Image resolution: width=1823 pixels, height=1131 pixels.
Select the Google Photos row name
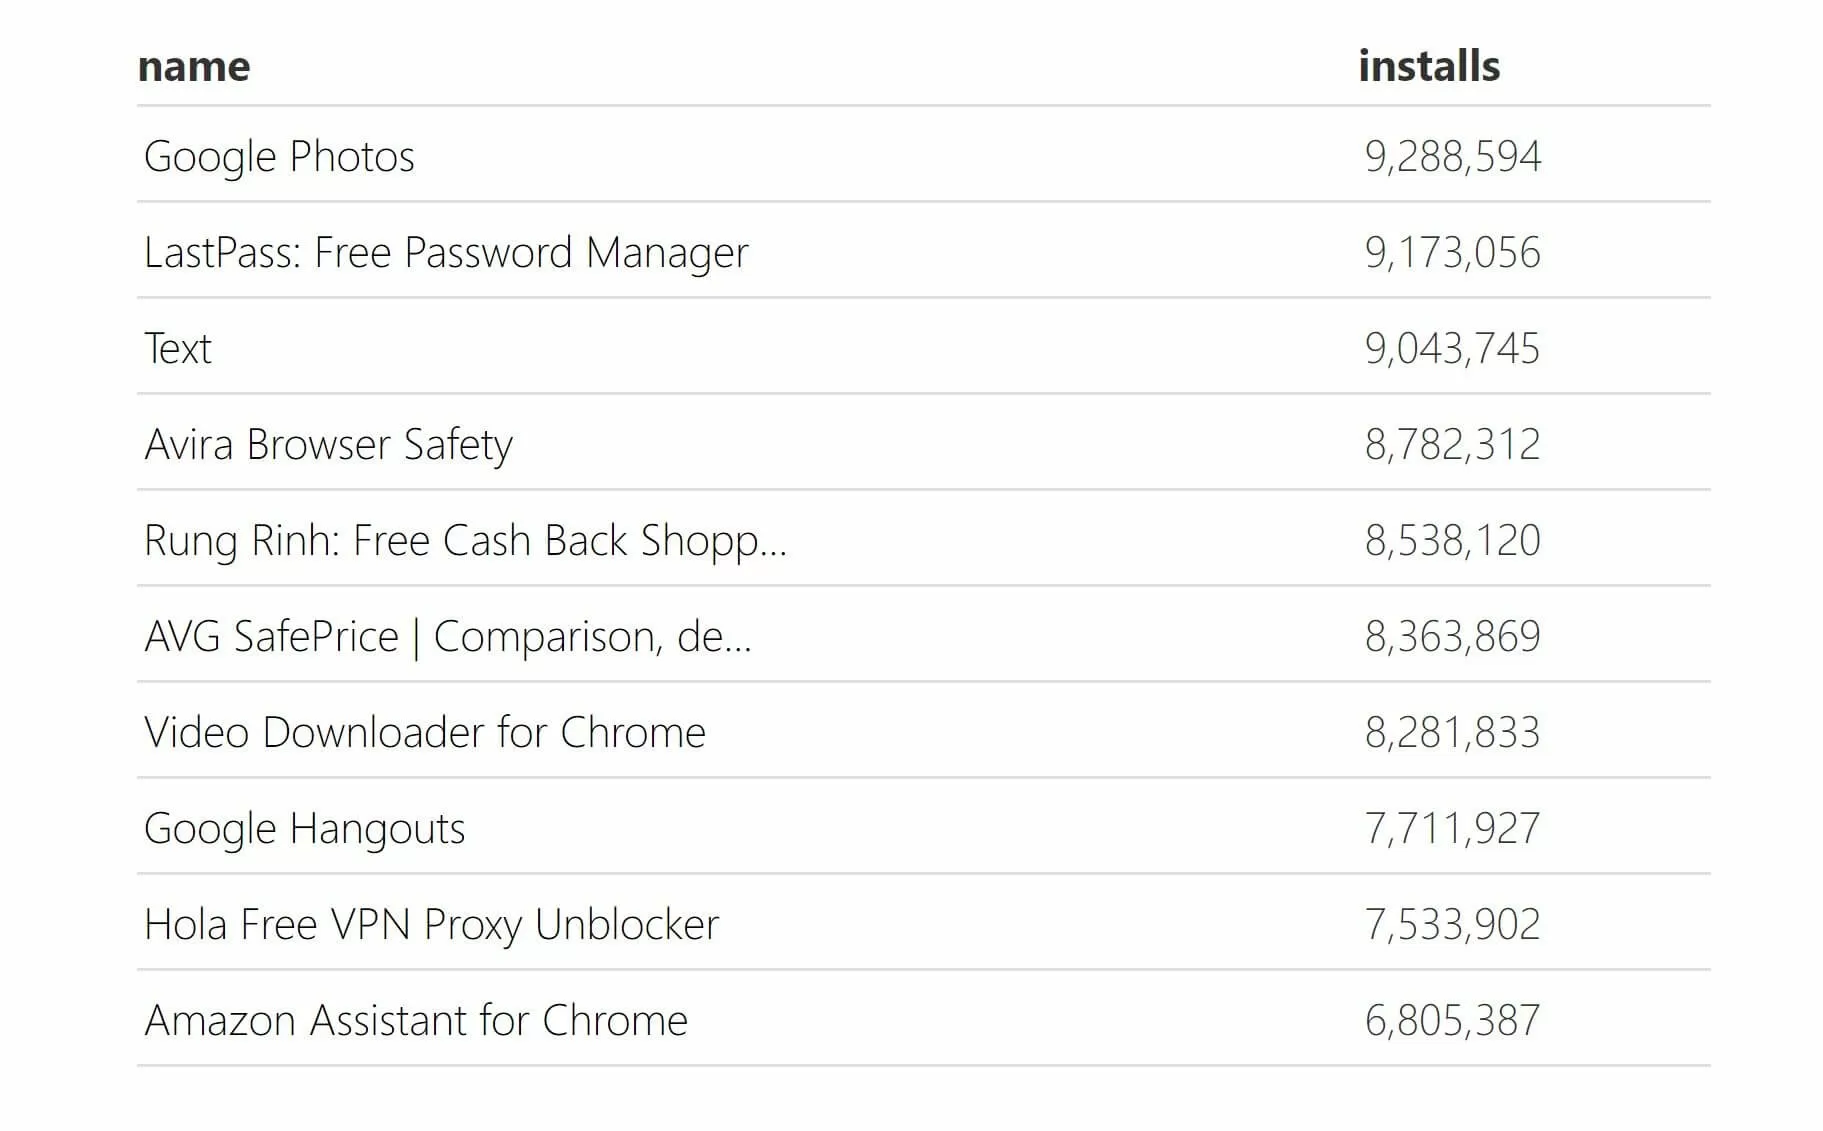279,157
